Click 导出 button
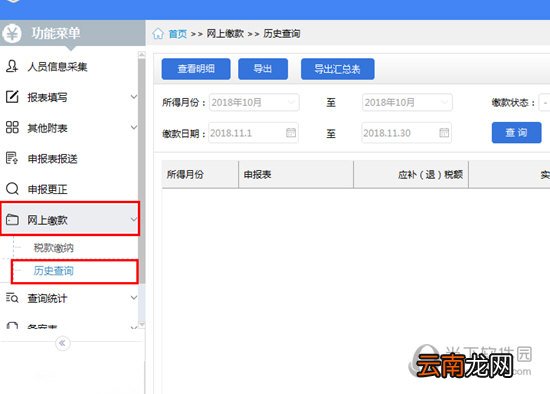Screen dimensions: 550x394 coord(263,69)
